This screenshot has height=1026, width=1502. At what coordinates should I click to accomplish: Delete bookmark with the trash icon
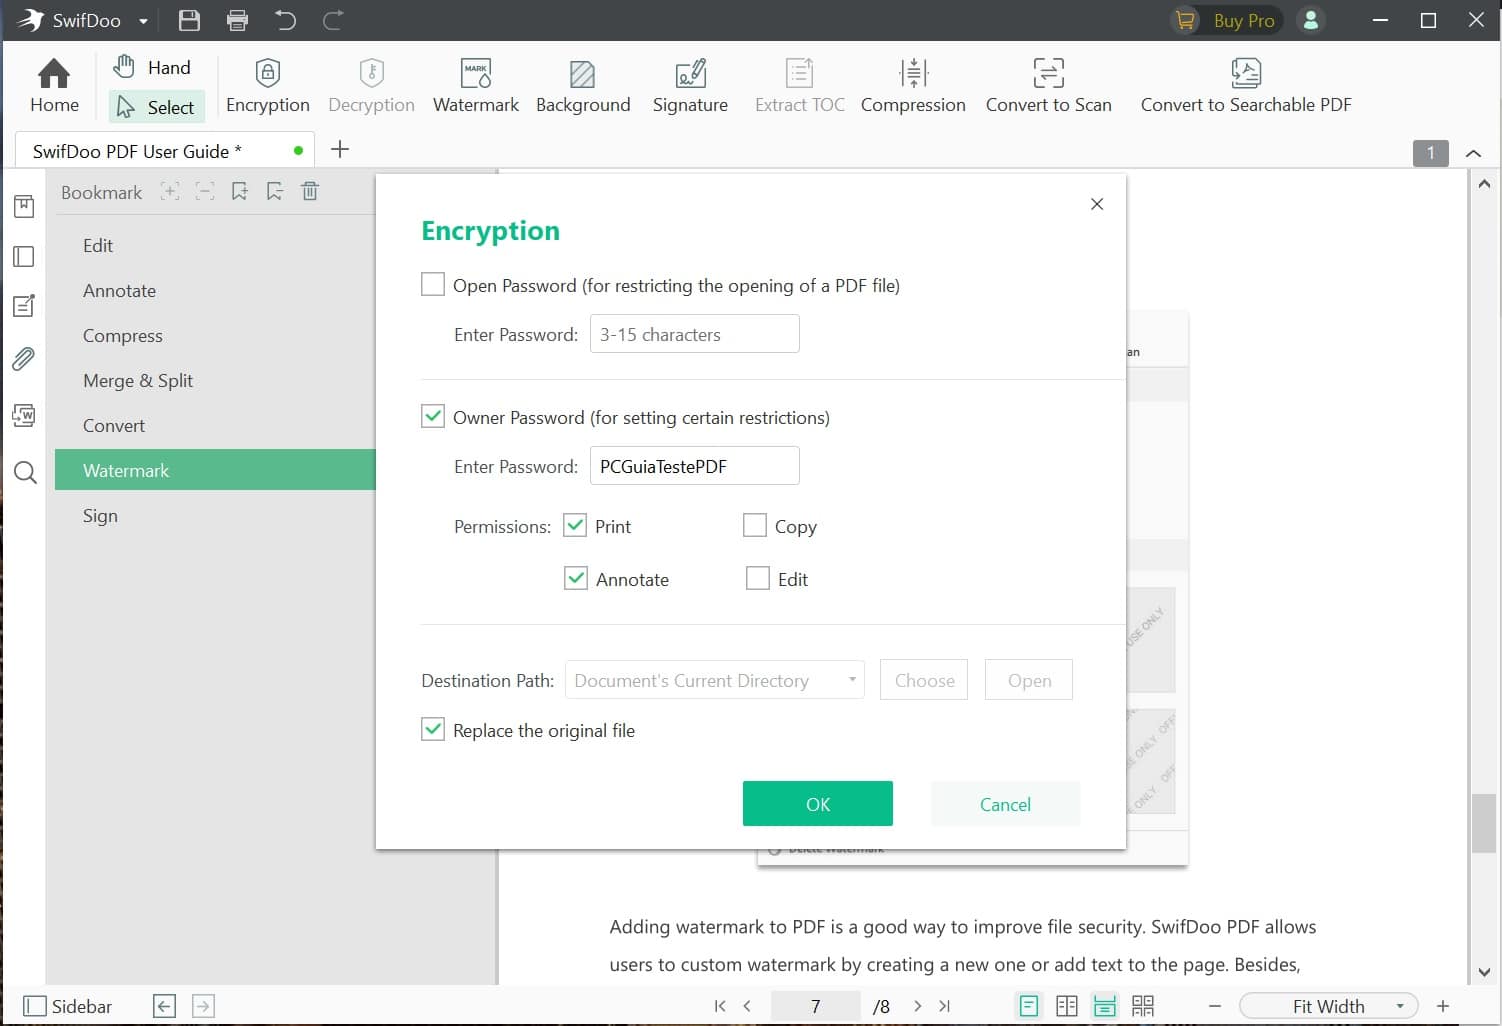[x=310, y=192]
